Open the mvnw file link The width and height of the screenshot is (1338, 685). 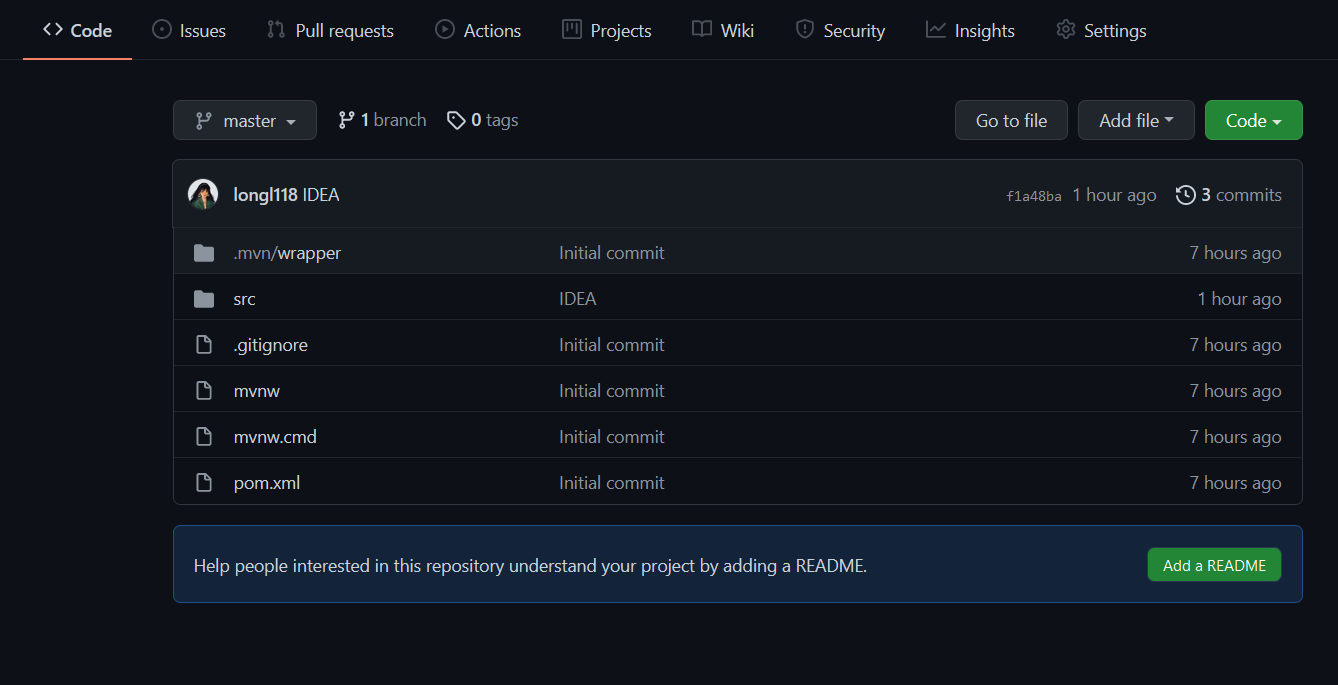coord(257,391)
